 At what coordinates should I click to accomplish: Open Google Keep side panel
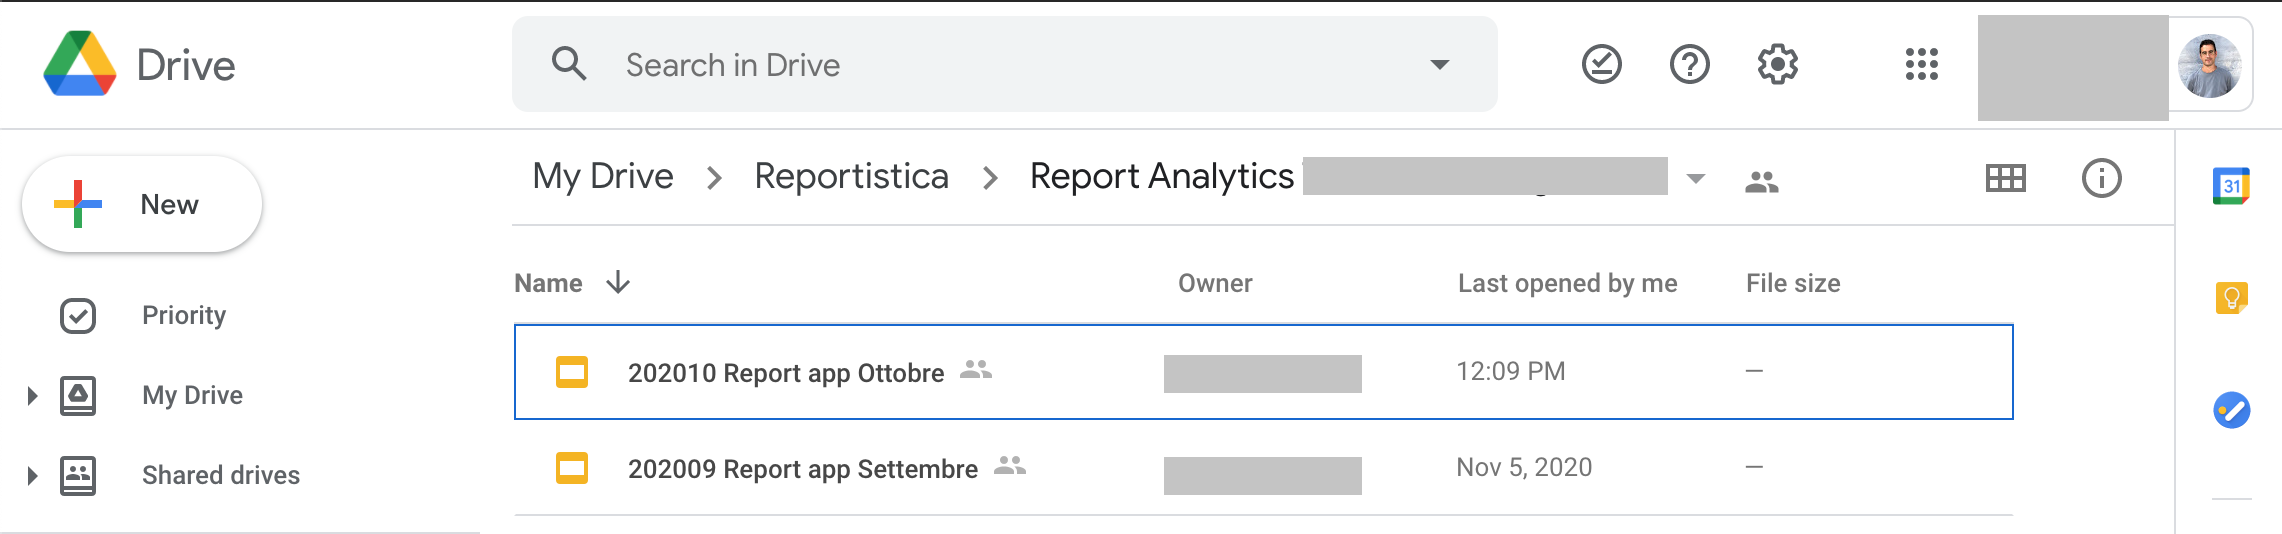point(2231,297)
